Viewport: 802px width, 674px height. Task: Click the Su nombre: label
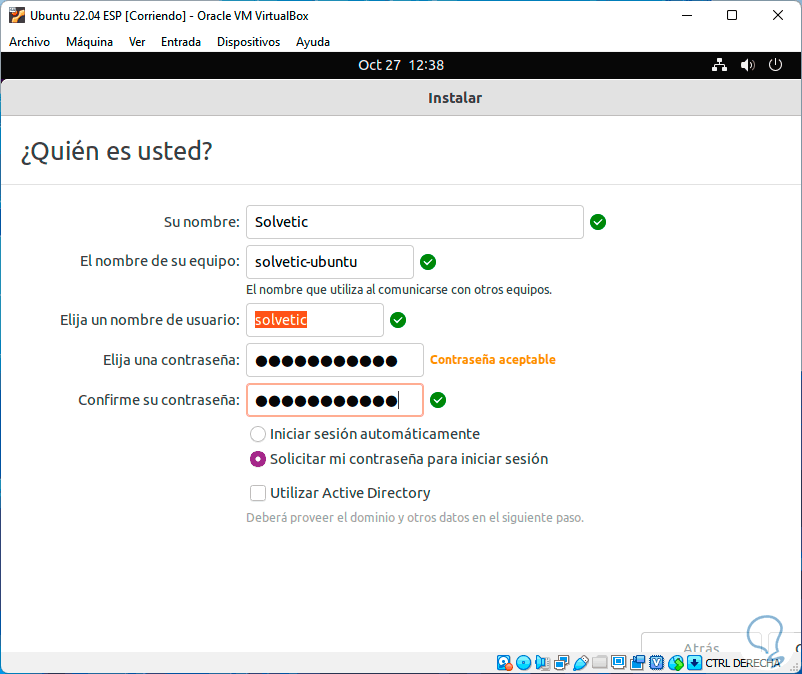[x=202, y=222]
